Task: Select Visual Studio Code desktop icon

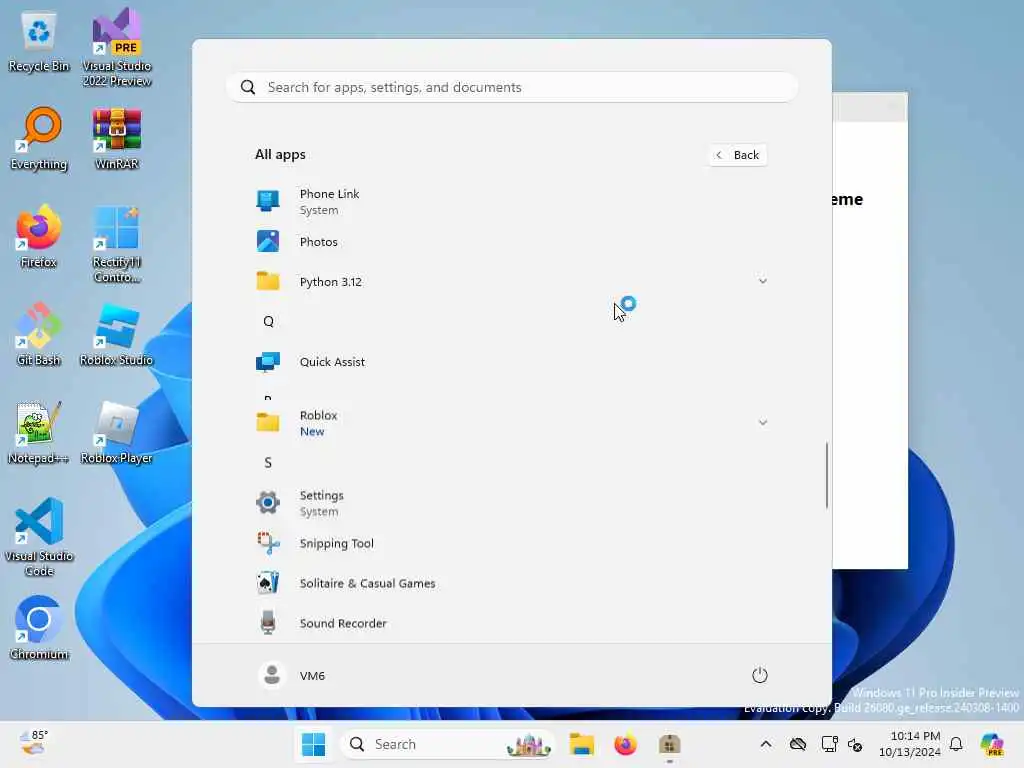Action: (x=39, y=537)
